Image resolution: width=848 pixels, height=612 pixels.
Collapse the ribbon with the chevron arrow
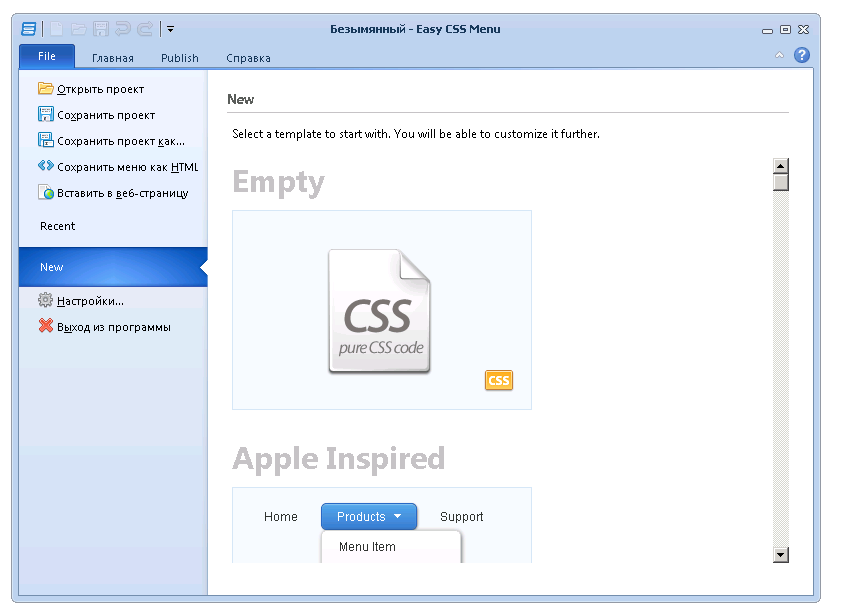[x=779, y=55]
